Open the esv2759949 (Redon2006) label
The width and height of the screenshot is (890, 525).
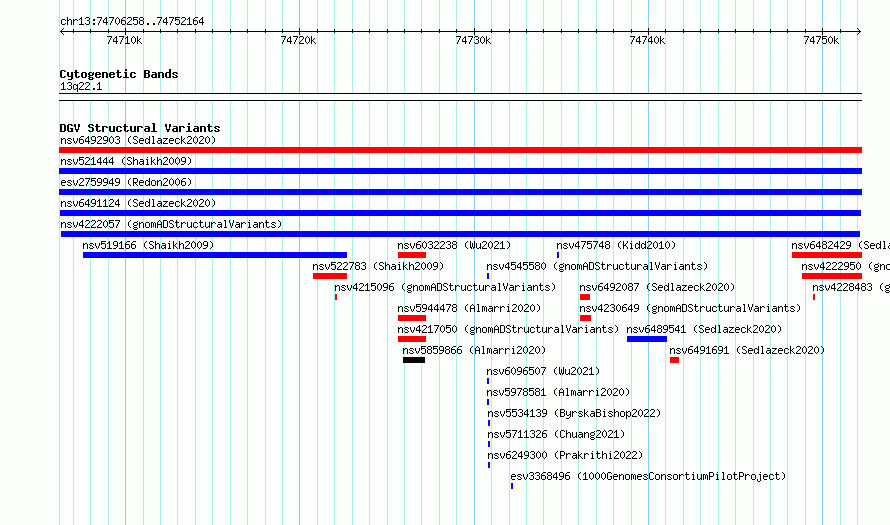126,182
